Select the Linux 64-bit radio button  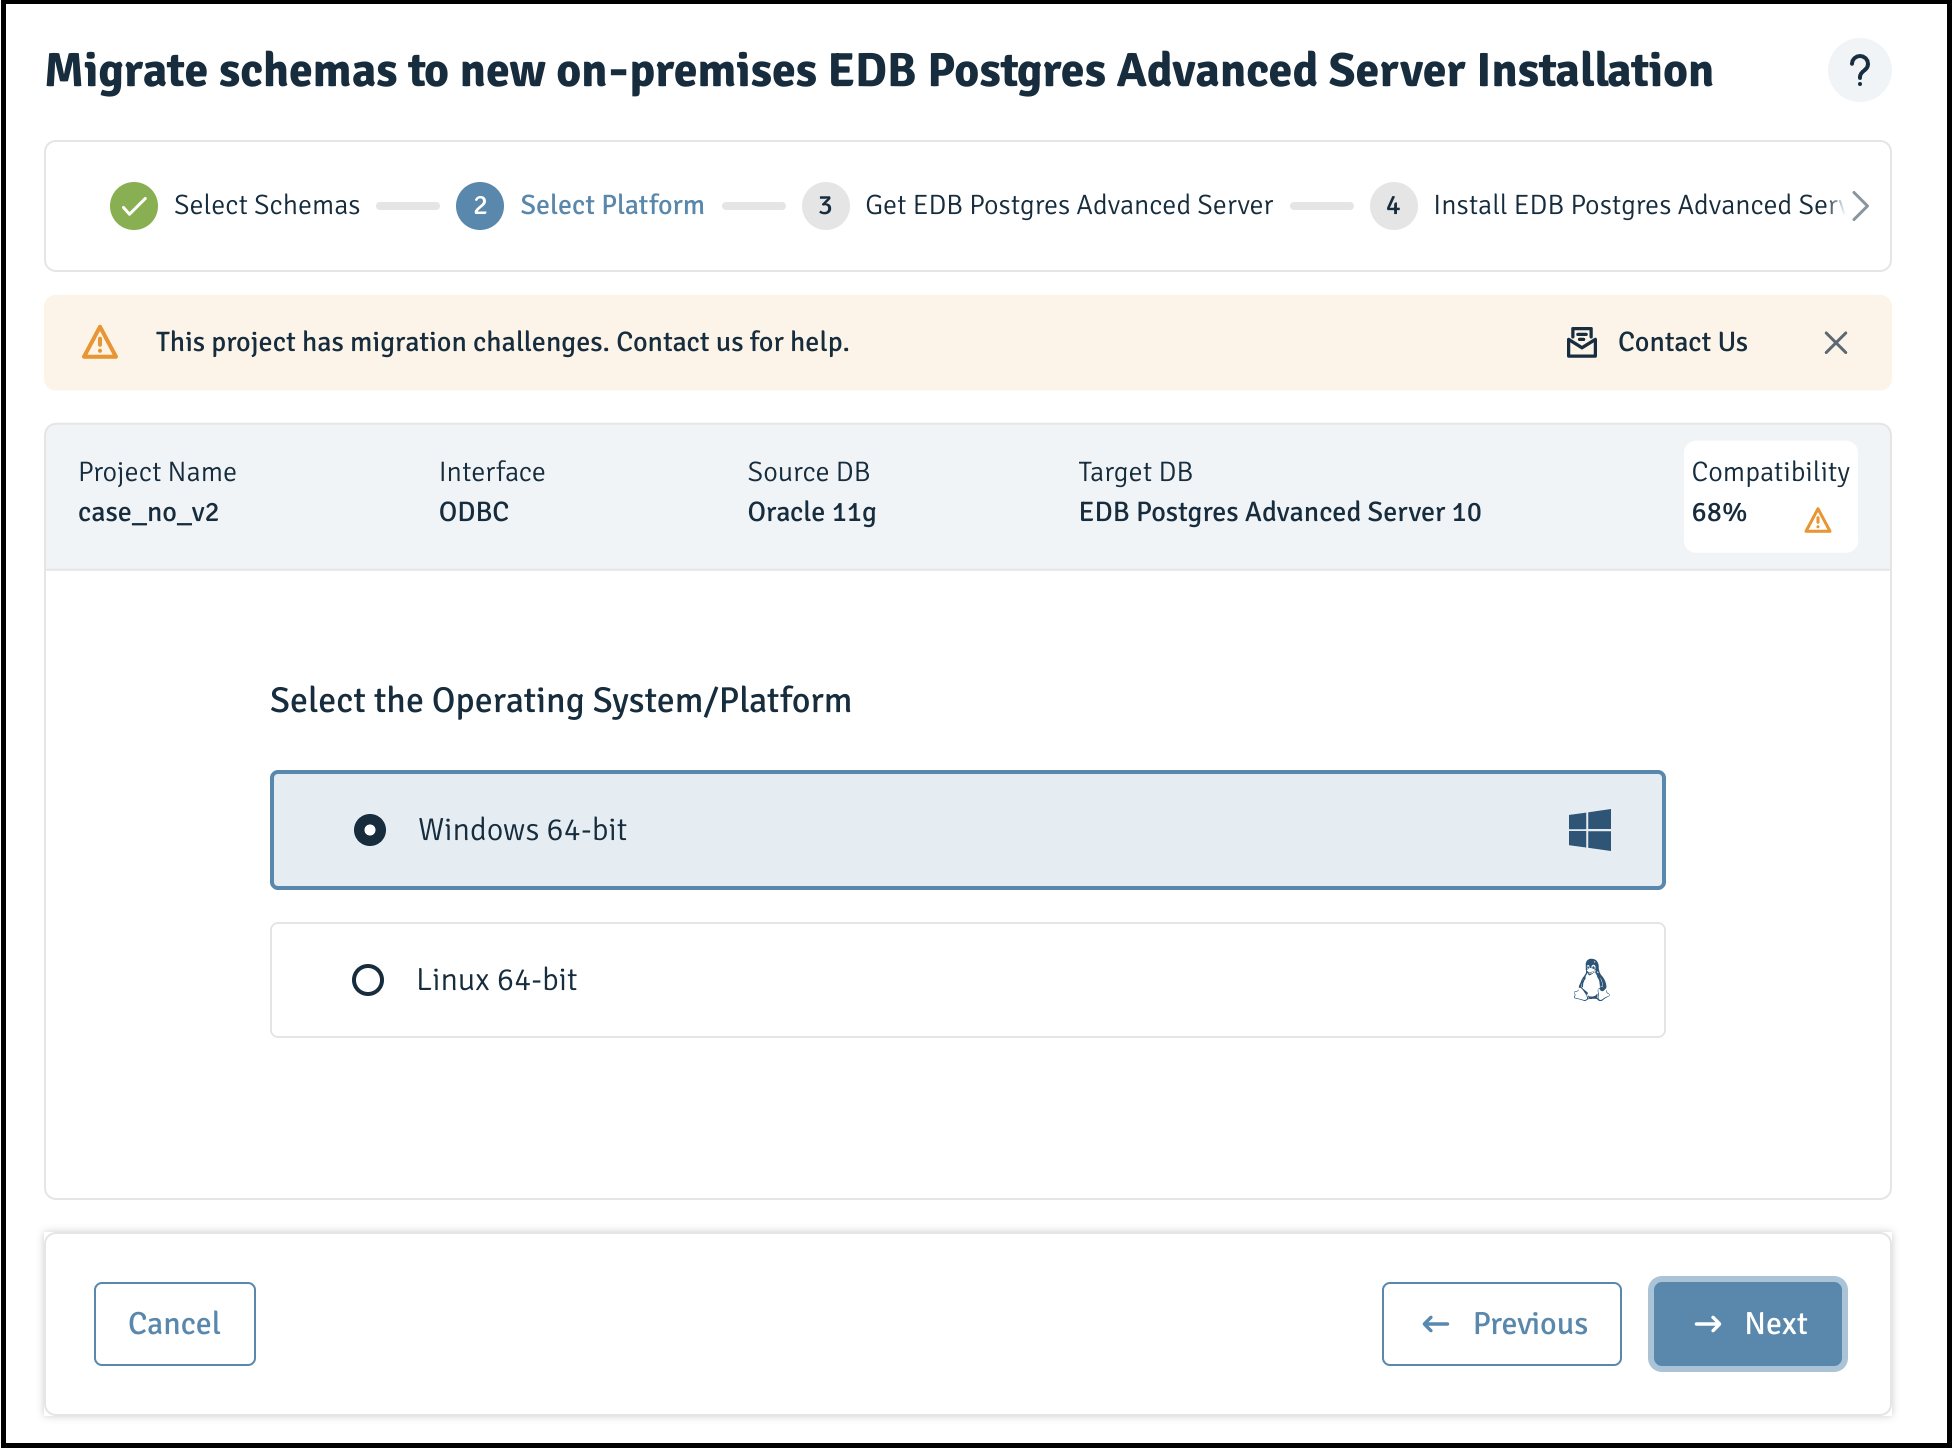pos(368,980)
